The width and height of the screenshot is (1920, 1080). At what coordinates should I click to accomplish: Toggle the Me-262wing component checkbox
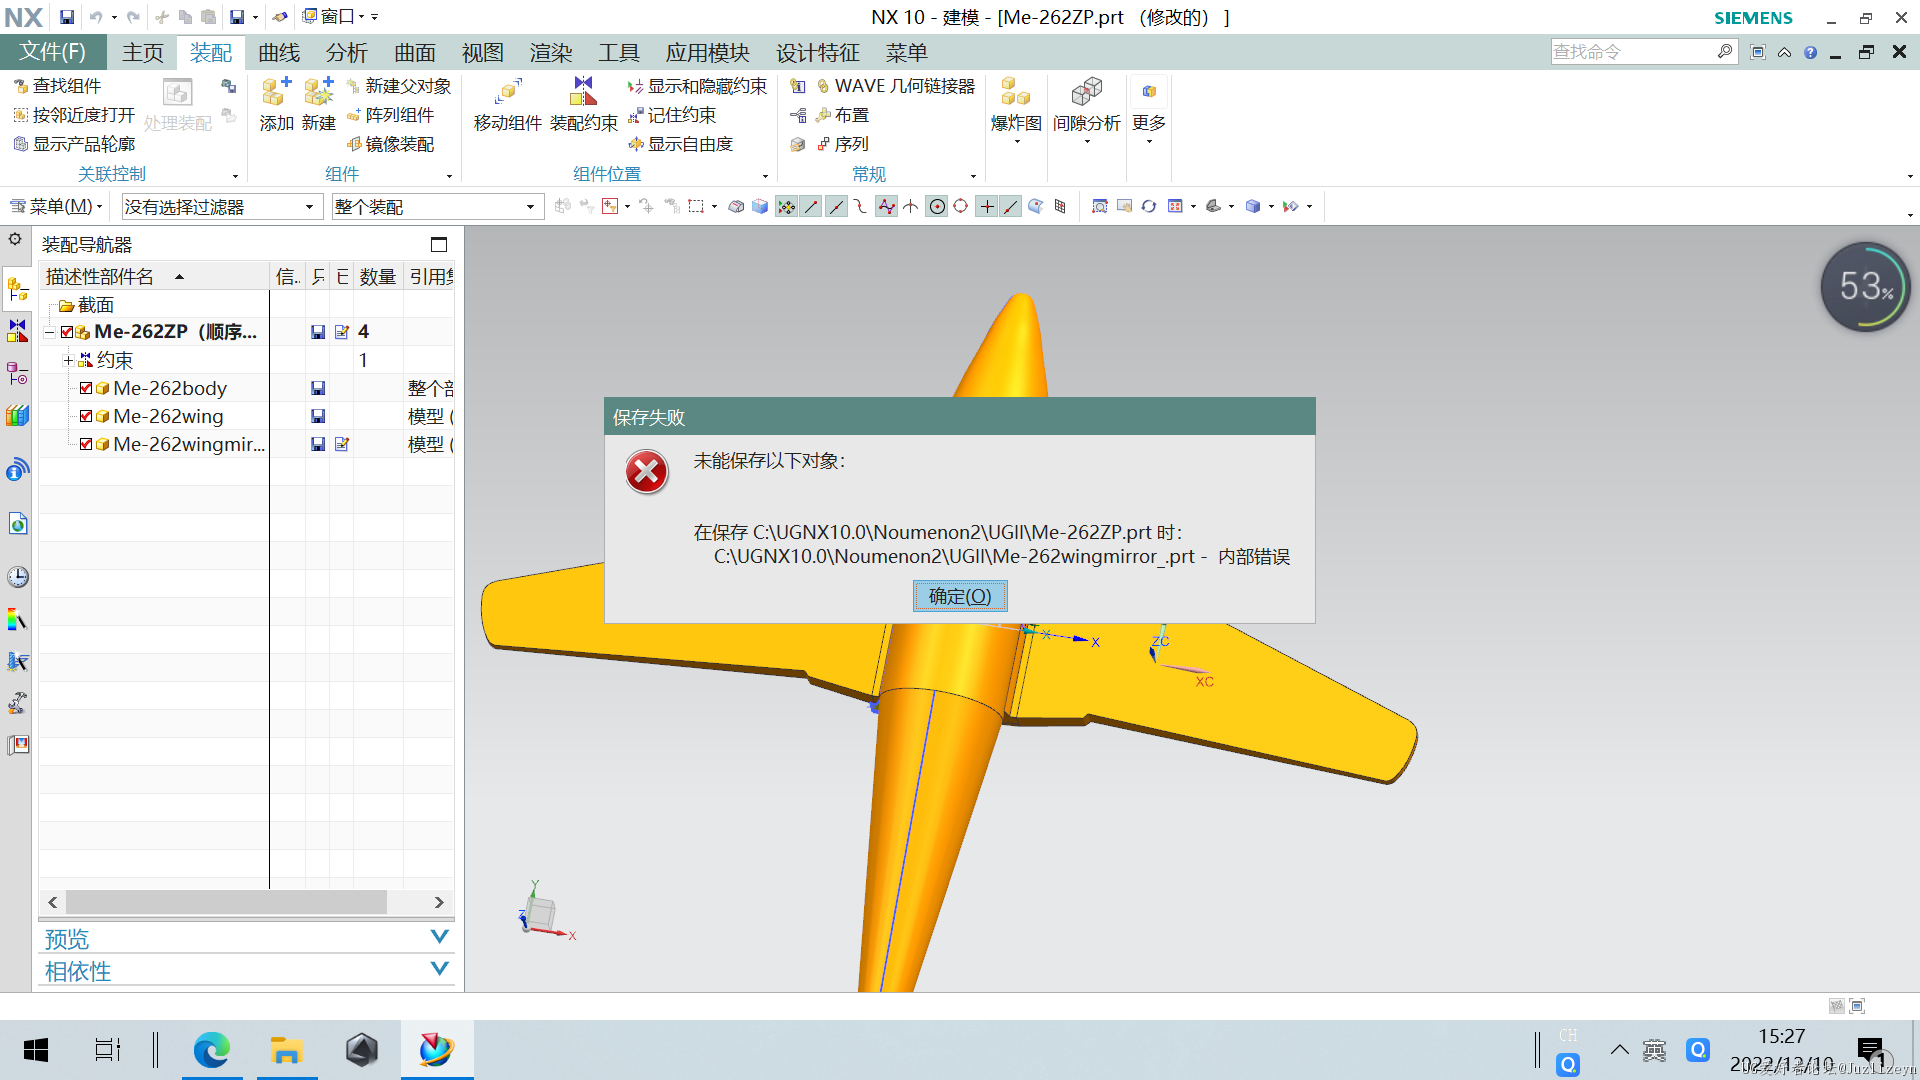coord(86,416)
